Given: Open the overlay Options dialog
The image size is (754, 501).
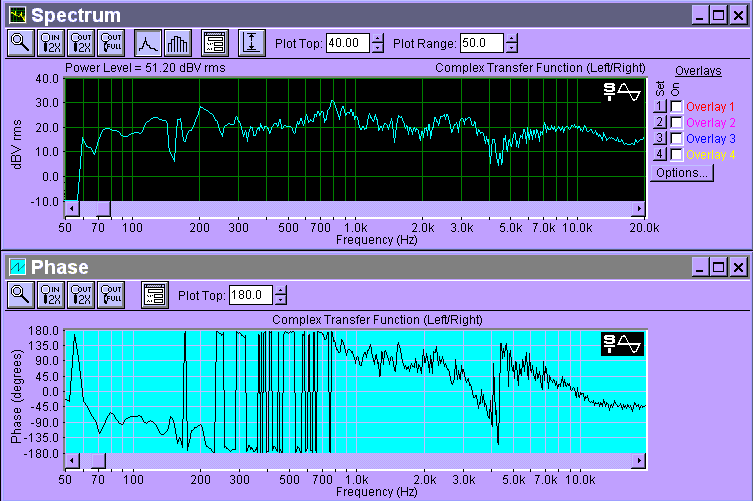Looking at the screenshot, I should [682, 173].
